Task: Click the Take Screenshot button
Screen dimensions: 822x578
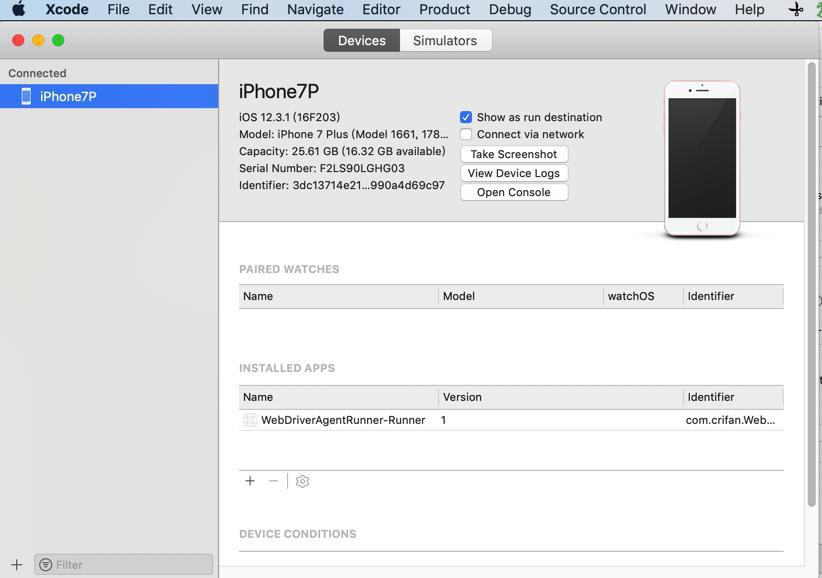Action: (x=514, y=154)
